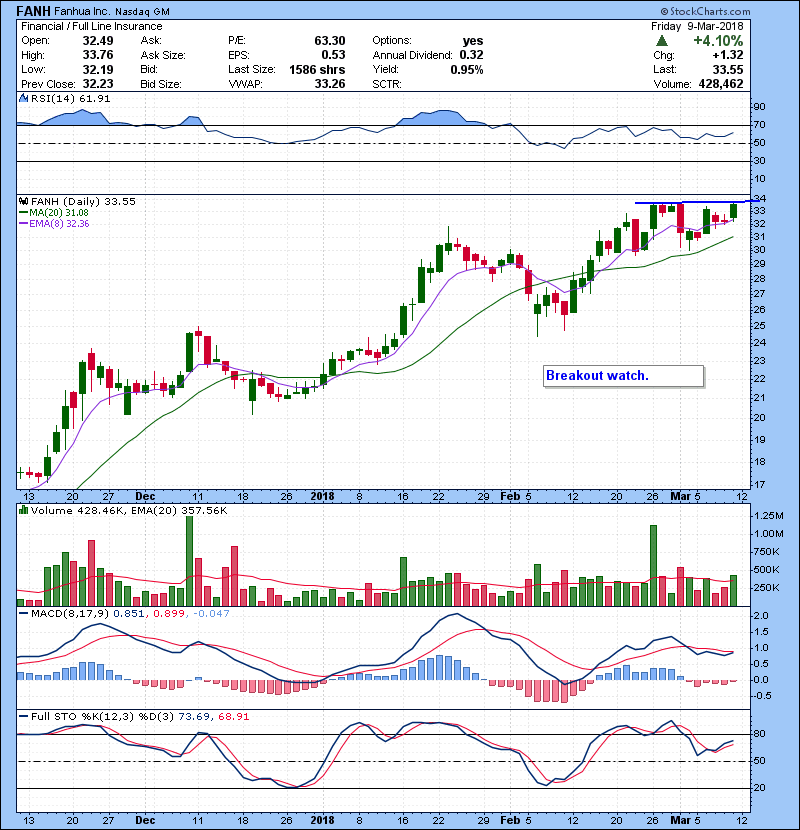Click the Open price value 32.49

click(97, 41)
